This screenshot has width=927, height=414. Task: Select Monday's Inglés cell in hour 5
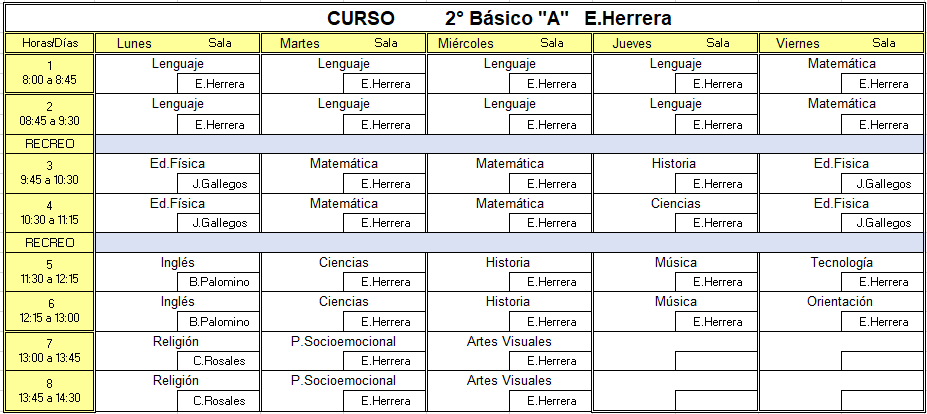point(177,263)
